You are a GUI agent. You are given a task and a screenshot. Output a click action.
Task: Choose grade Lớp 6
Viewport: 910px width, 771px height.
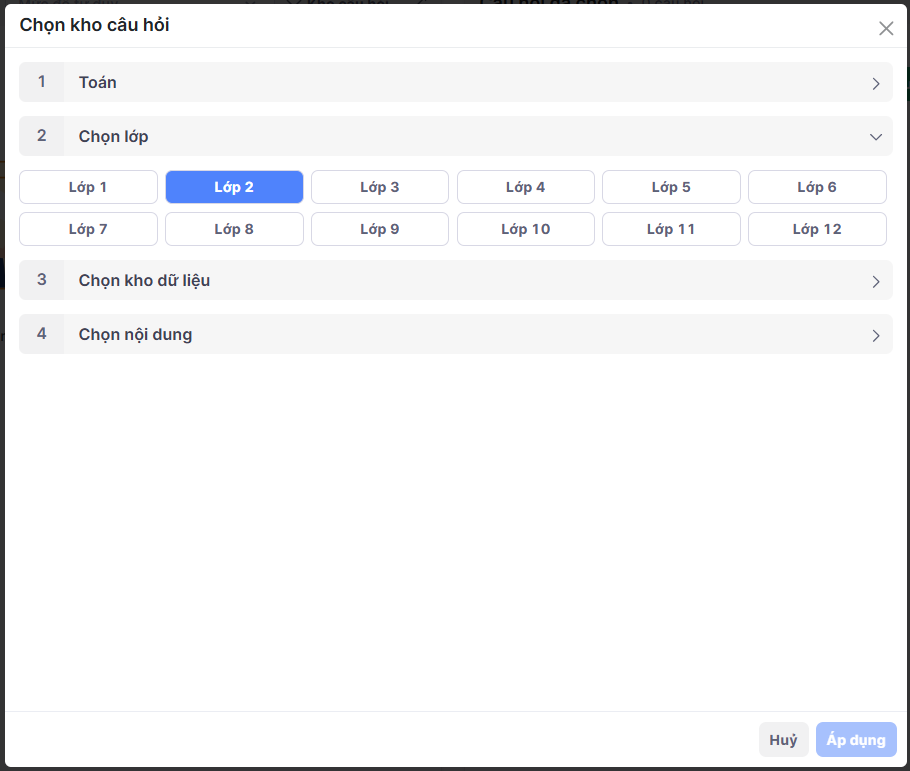(817, 187)
